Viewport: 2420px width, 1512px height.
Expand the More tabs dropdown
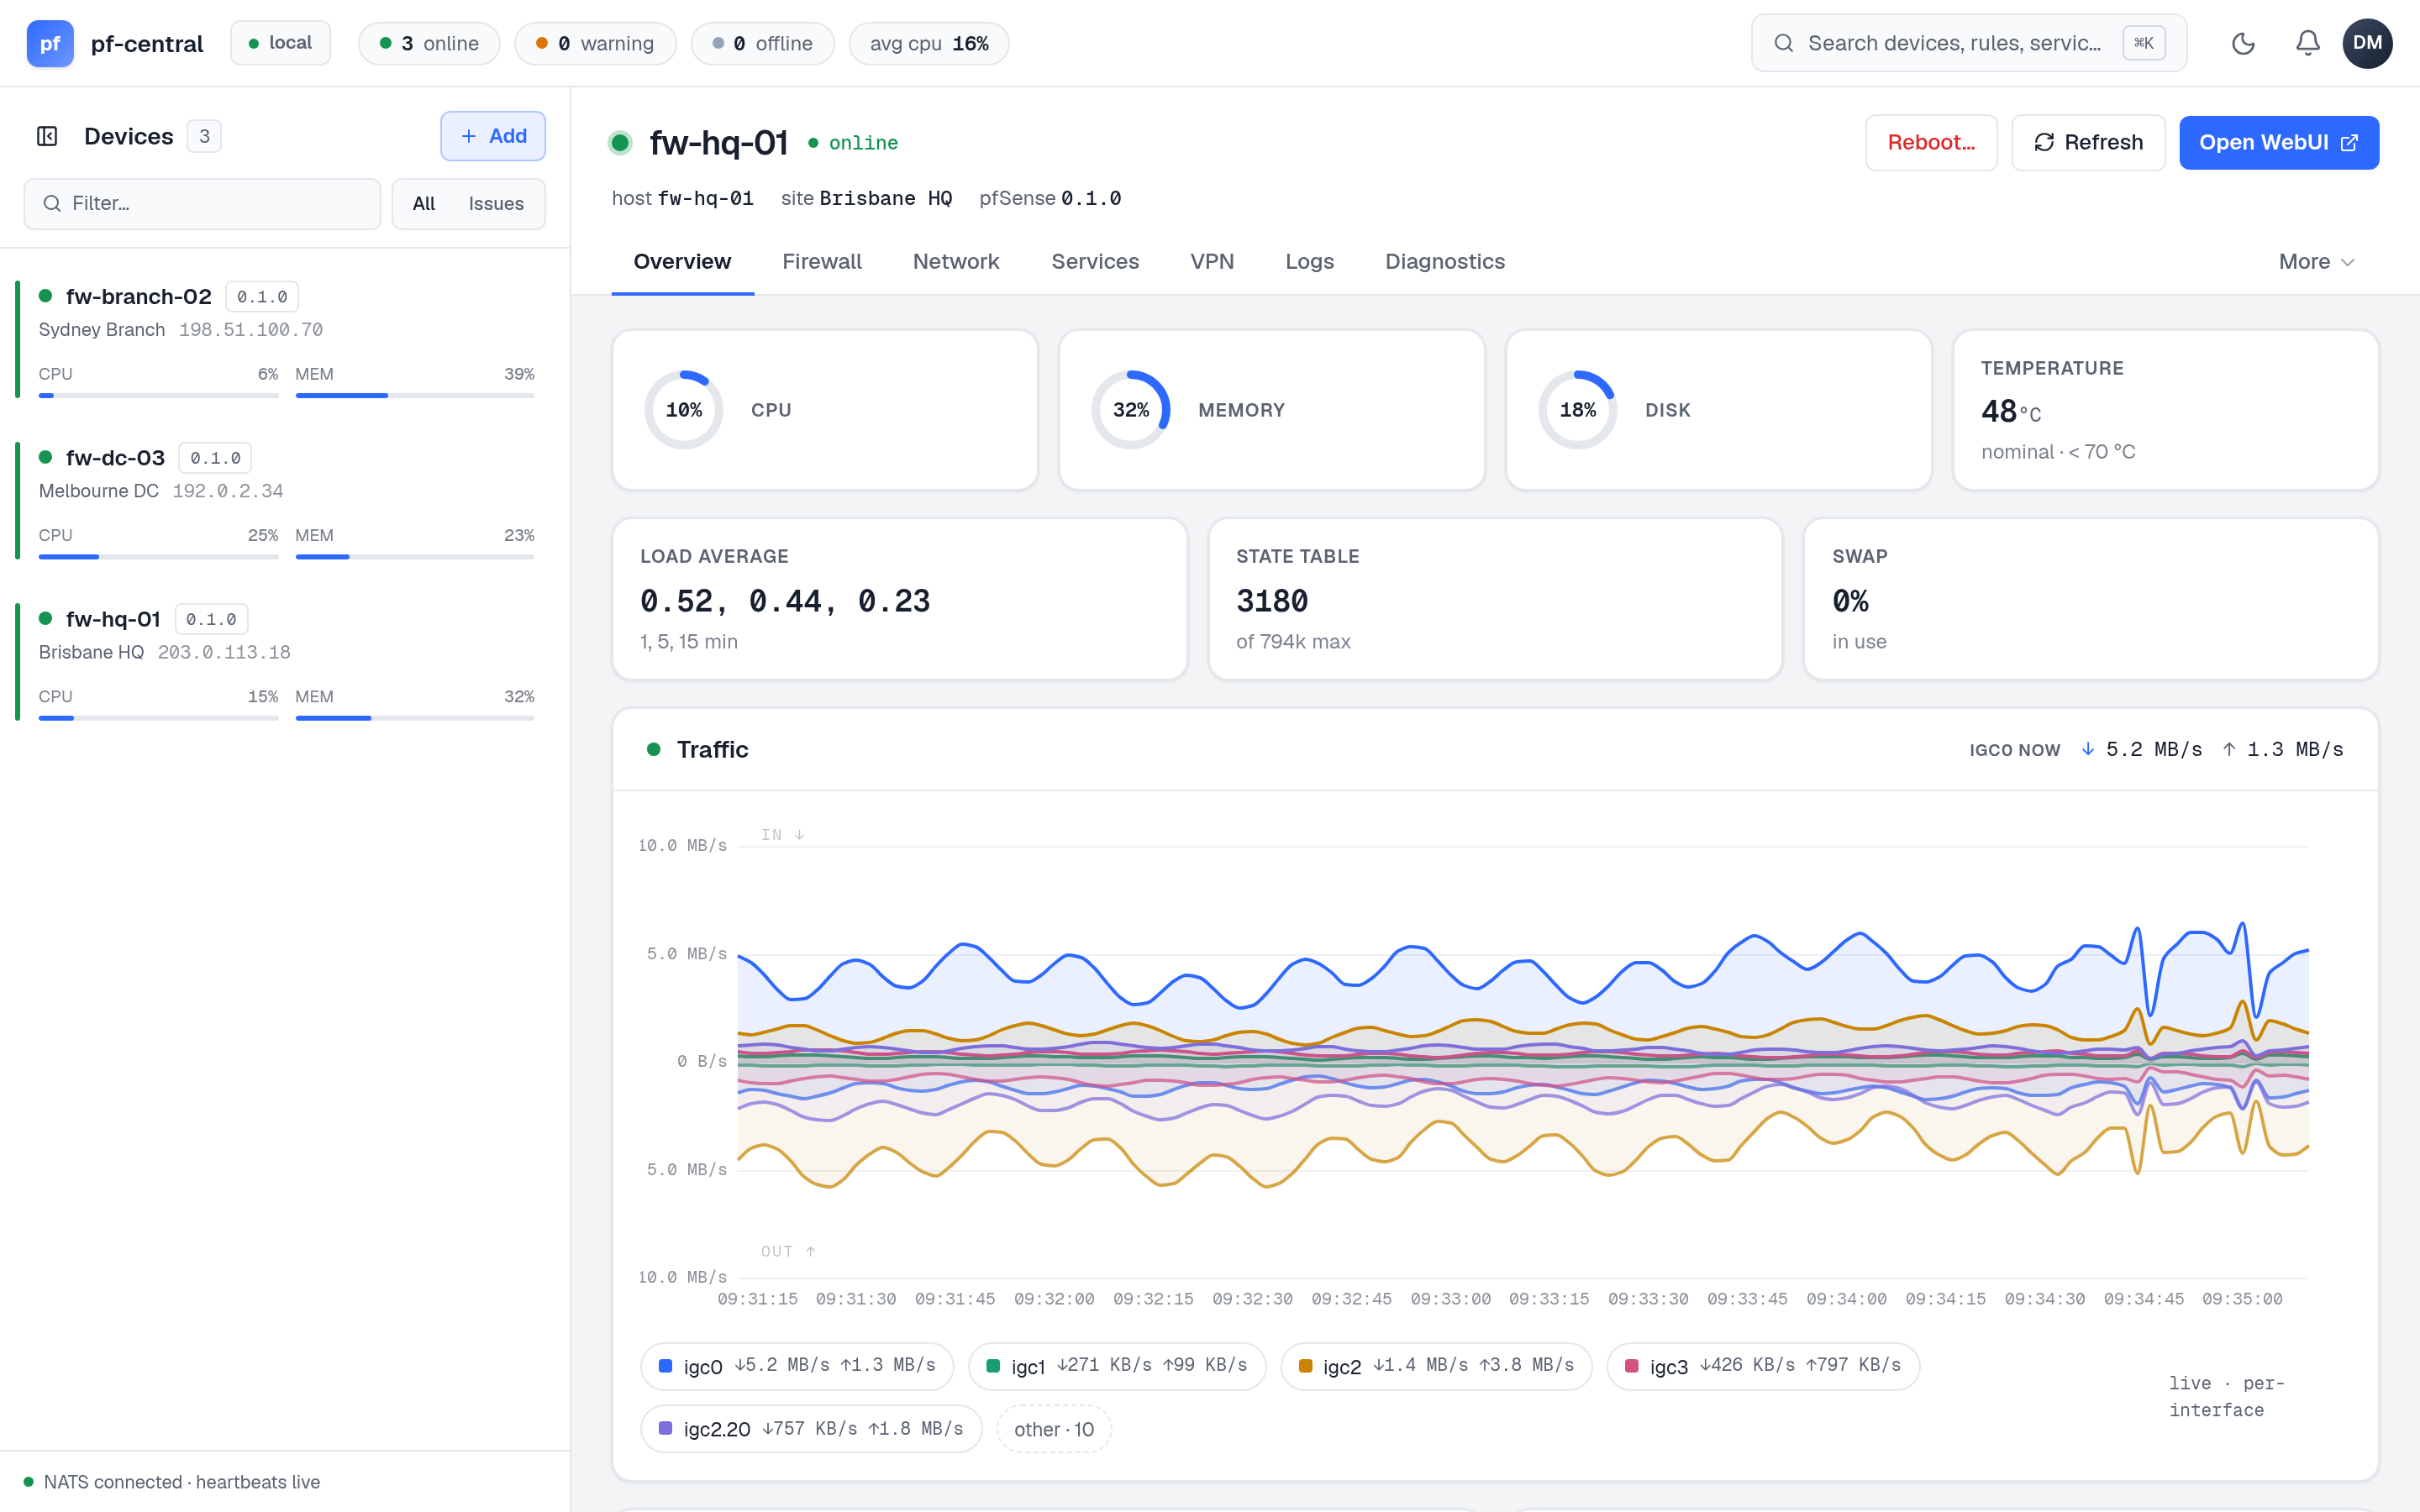coord(2316,261)
